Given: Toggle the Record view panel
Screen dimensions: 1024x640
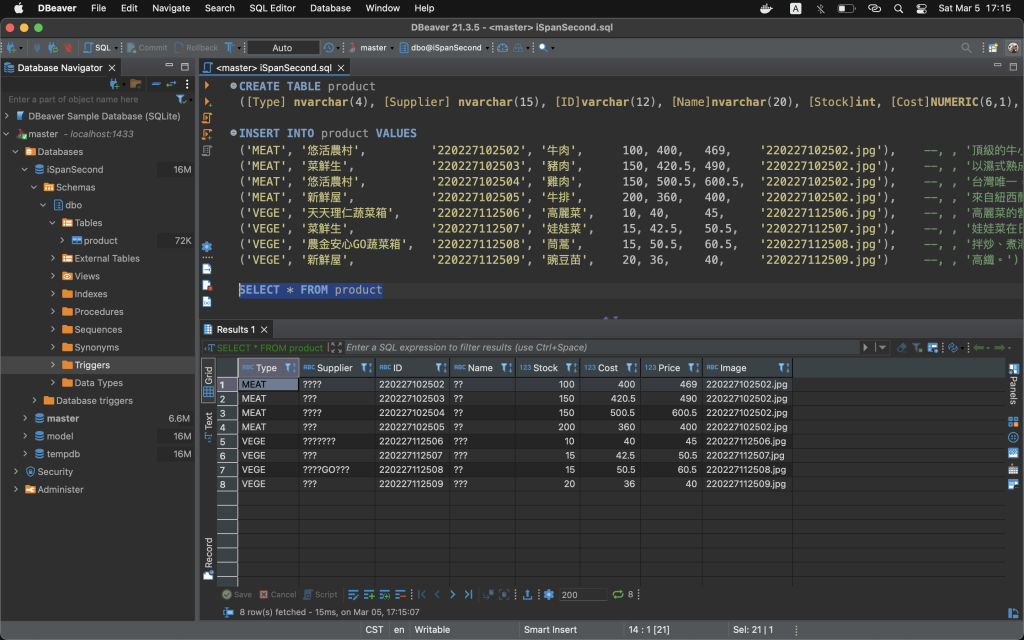Looking at the screenshot, I should tap(208, 558).
